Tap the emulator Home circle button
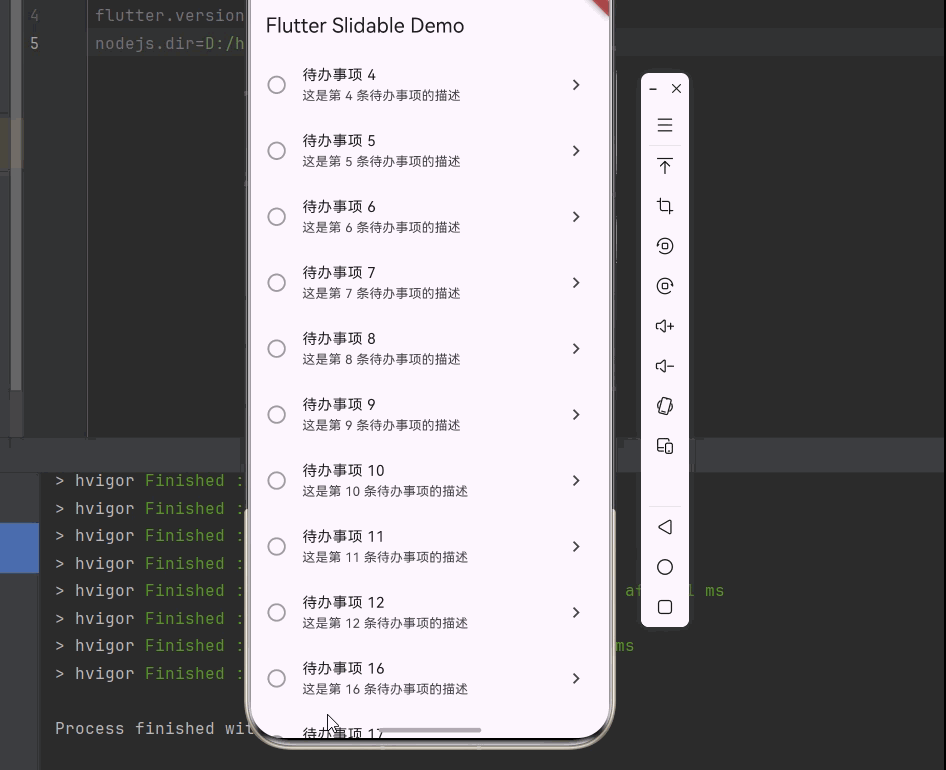Image resolution: width=946 pixels, height=770 pixels. [x=665, y=567]
